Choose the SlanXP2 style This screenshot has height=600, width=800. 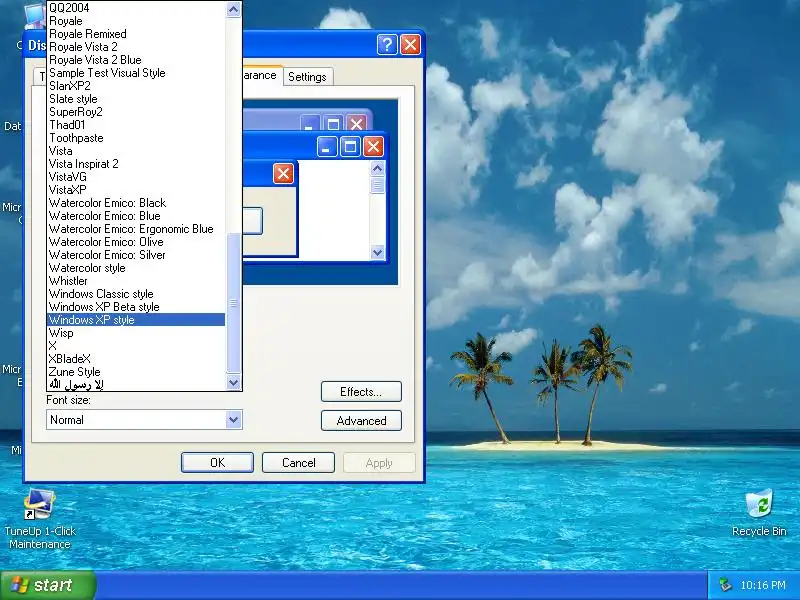[136, 86]
